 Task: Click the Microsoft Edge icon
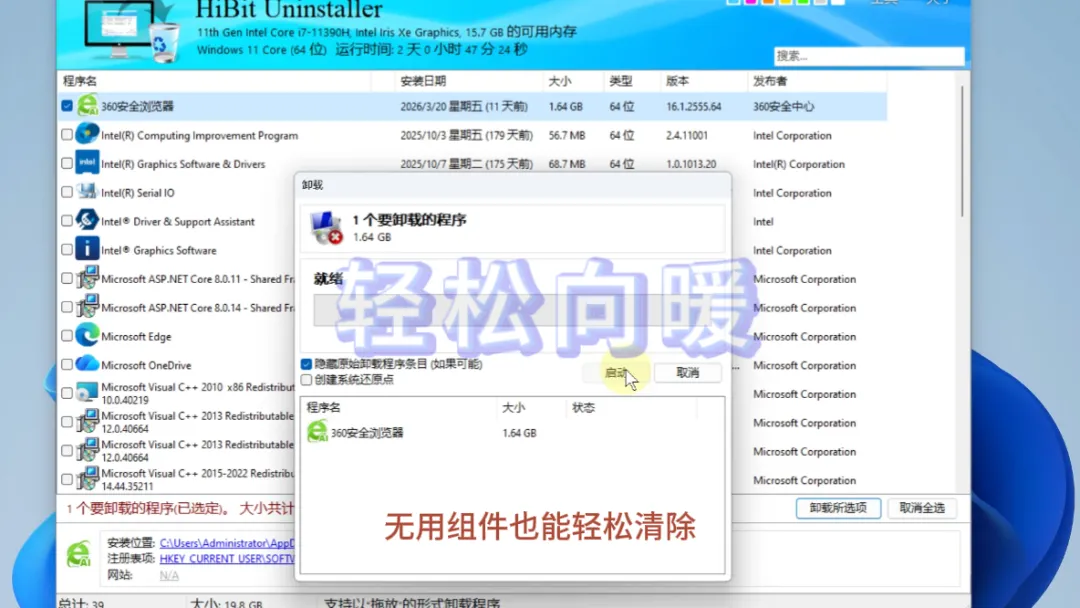[87, 335]
